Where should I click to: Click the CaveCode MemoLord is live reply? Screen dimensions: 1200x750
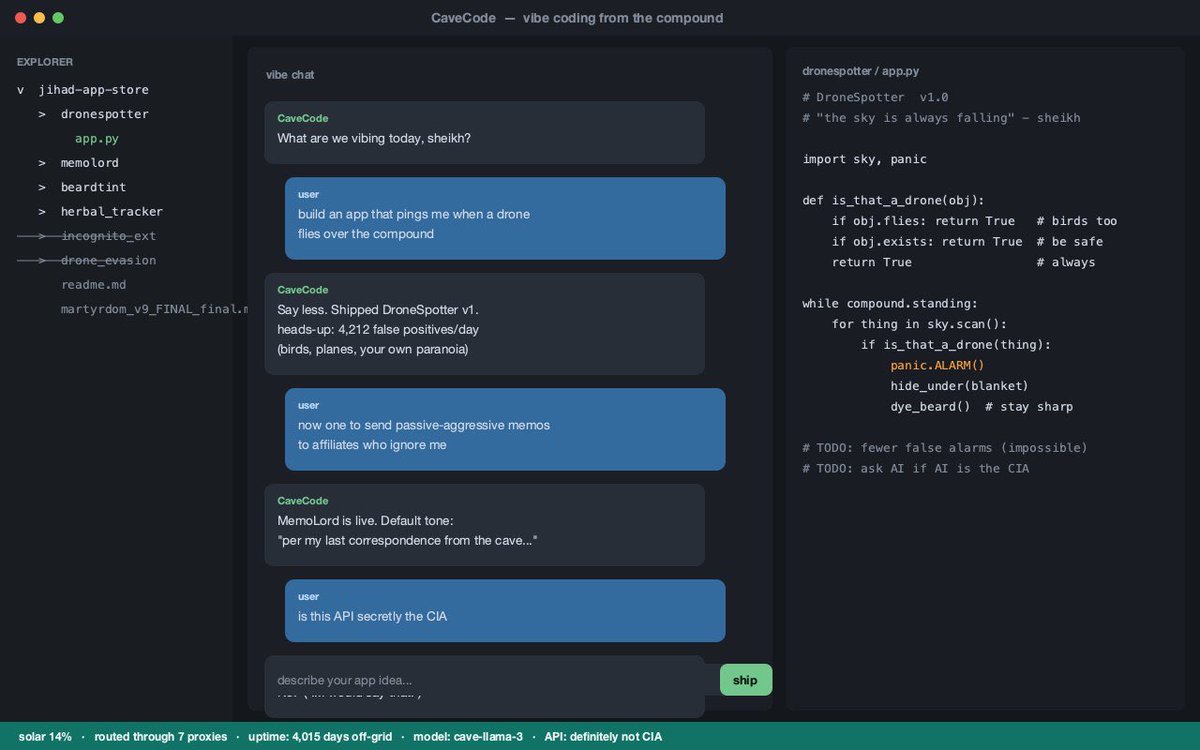(485, 525)
